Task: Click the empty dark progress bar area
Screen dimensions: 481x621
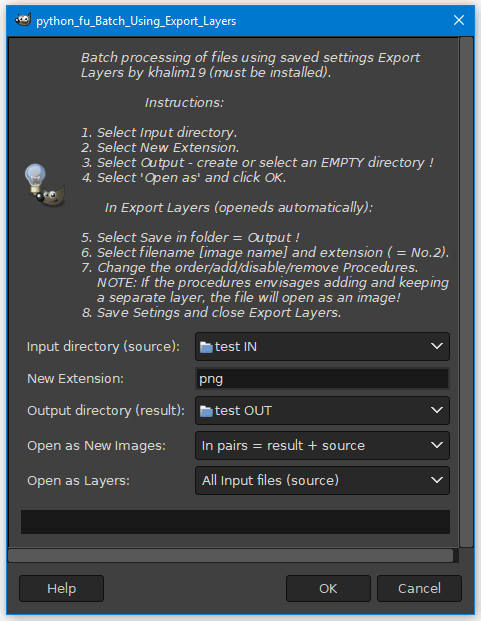Action: point(235,522)
